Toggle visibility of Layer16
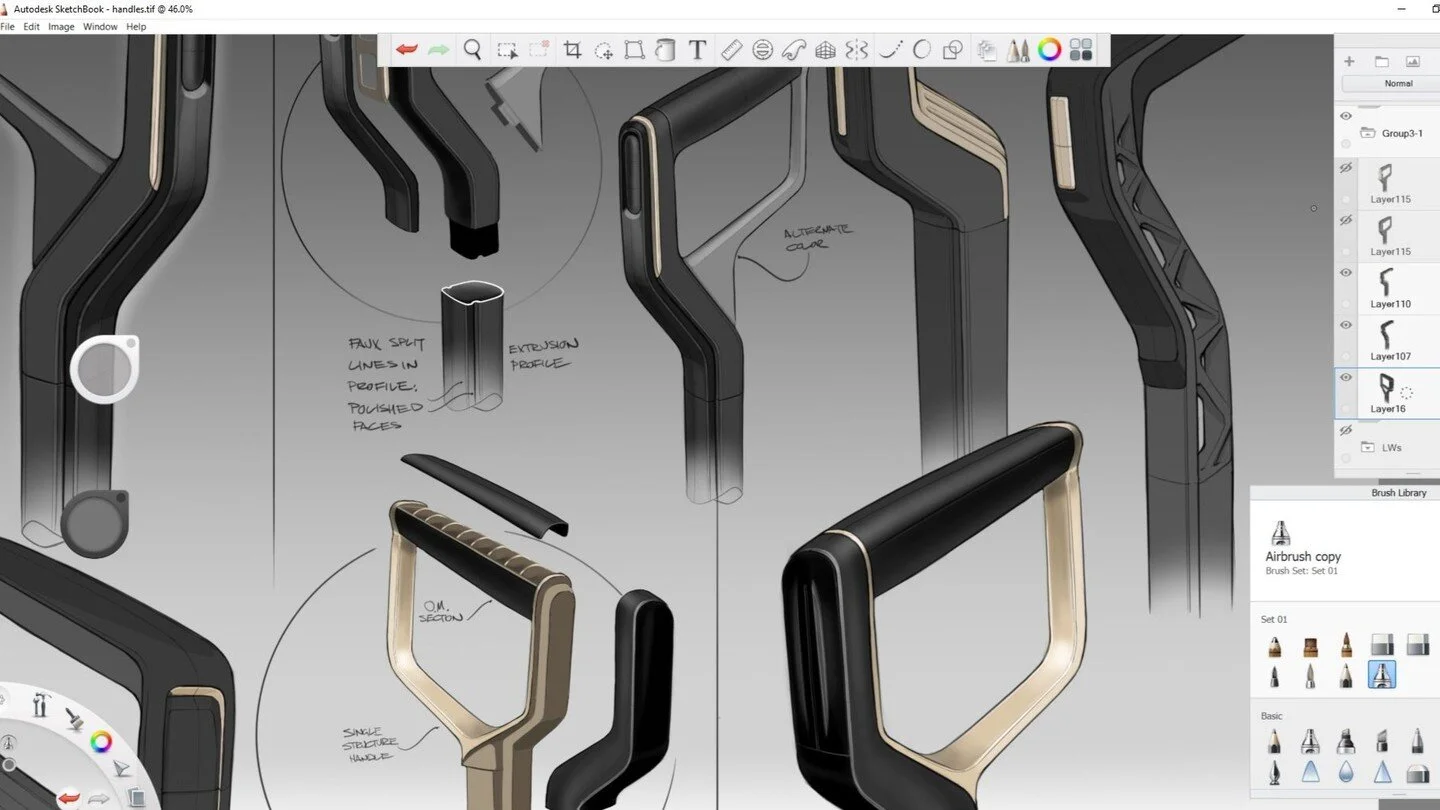 pos(1346,377)
